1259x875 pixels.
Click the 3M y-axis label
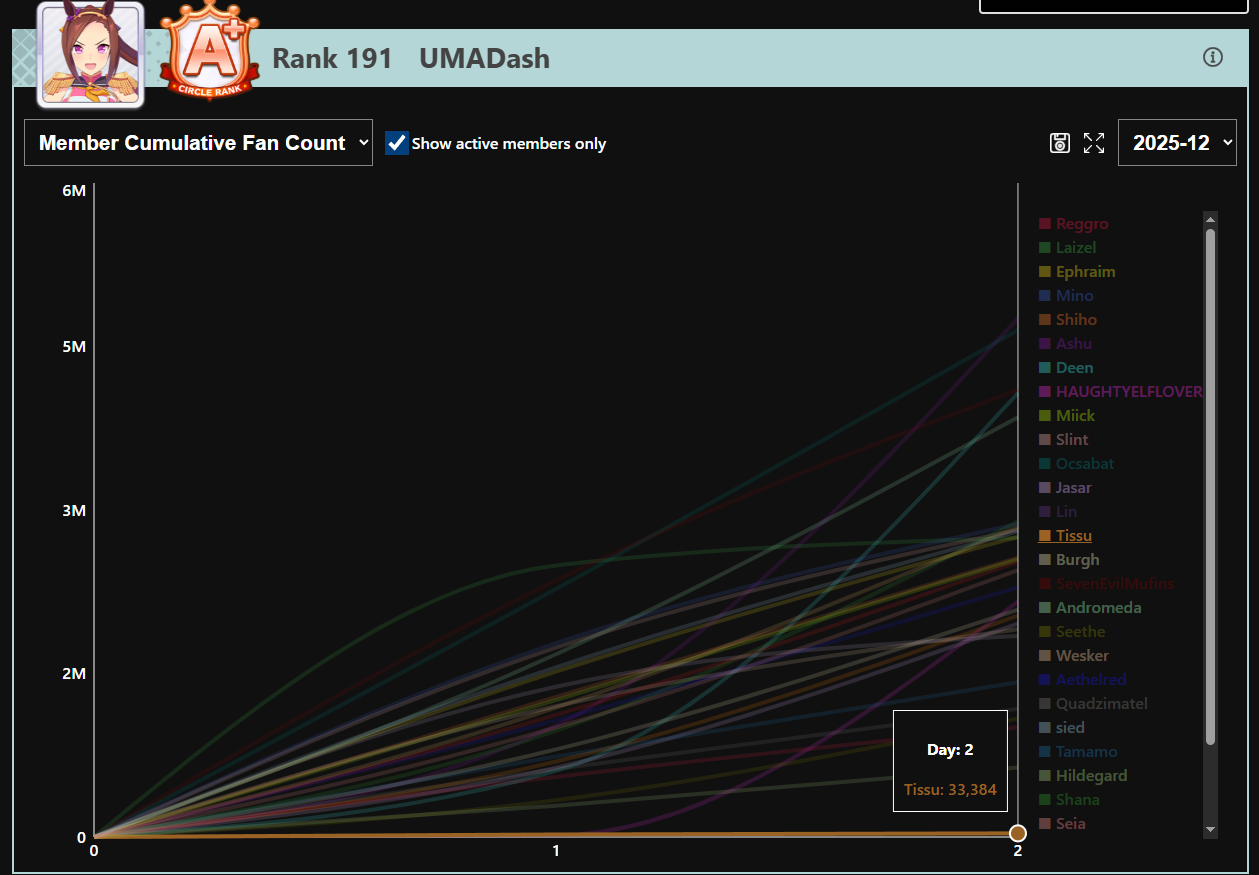coord(74,511)
